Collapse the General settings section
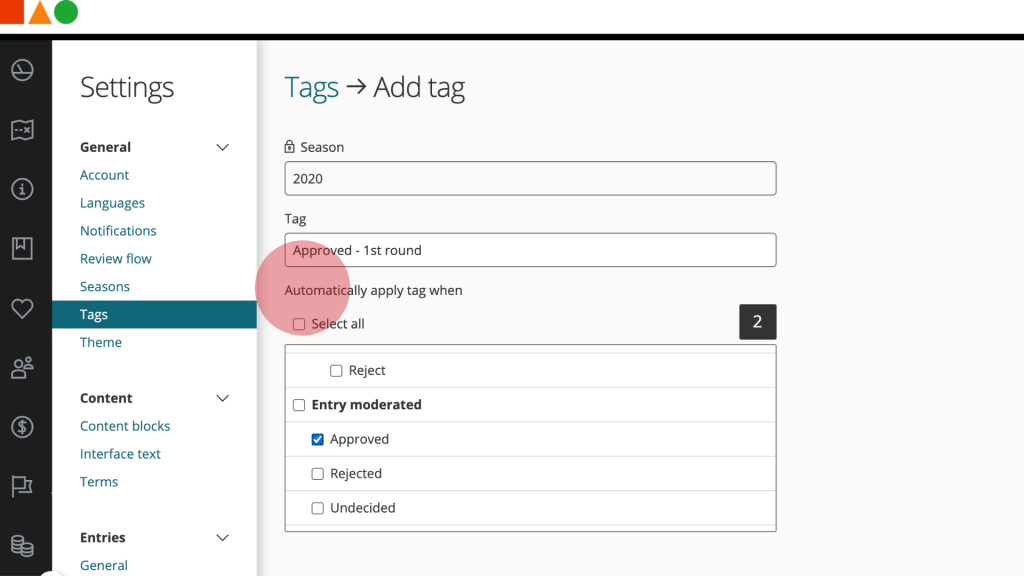The width and height of the screenshot is (1024, 576). tap(222, 146)
